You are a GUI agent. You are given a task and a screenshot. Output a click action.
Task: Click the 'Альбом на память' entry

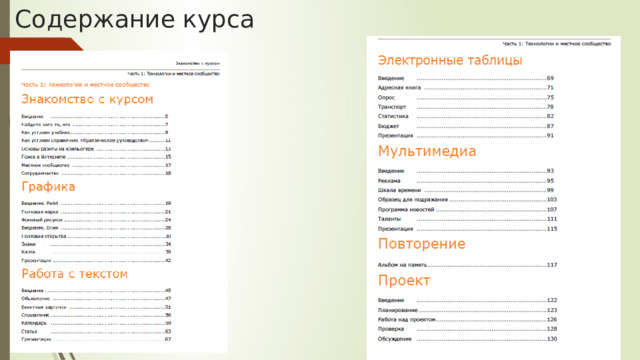(467, 265)
